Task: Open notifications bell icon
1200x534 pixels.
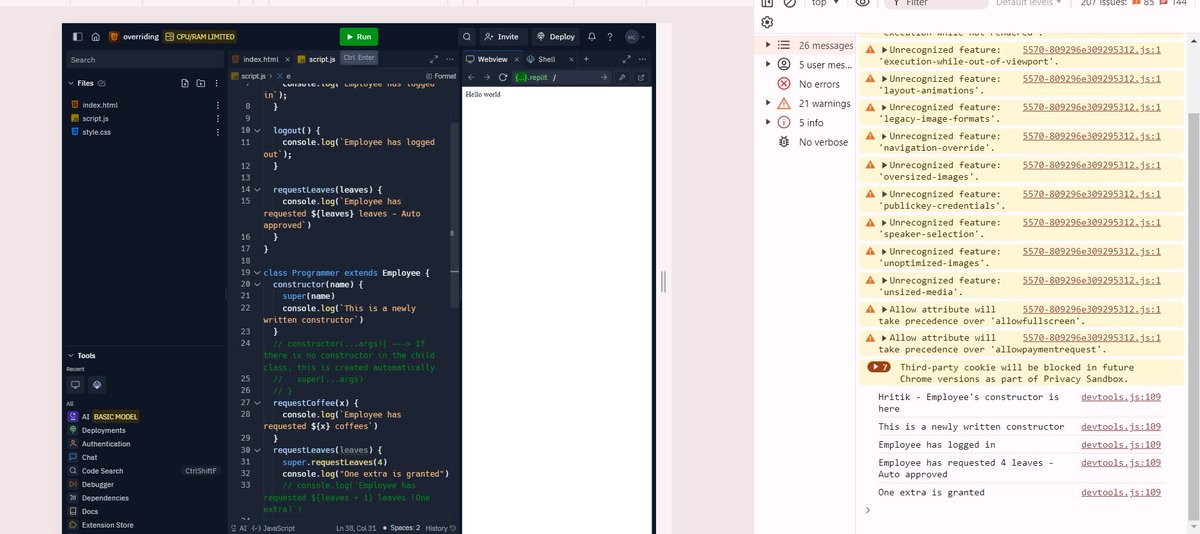Action: (x=592, y=37)
